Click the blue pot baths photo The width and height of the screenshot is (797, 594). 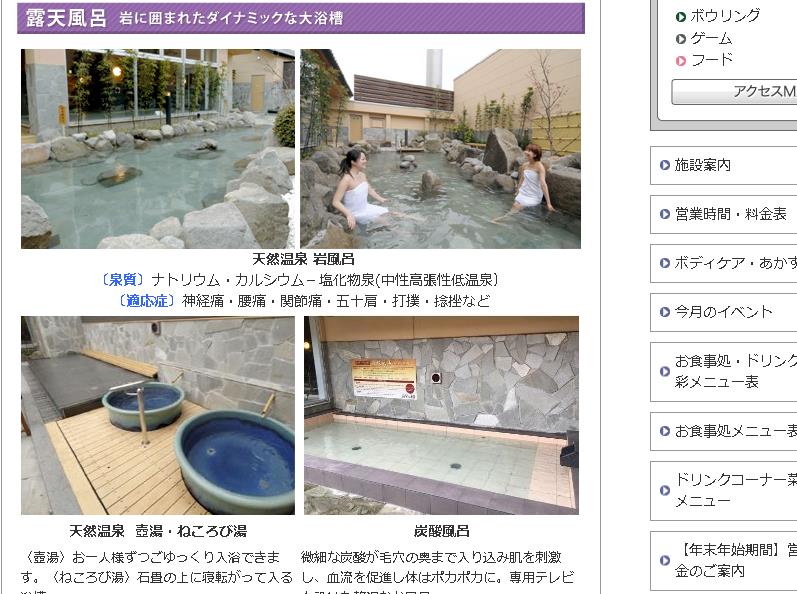pyautogui.click(x=158, y=416)
